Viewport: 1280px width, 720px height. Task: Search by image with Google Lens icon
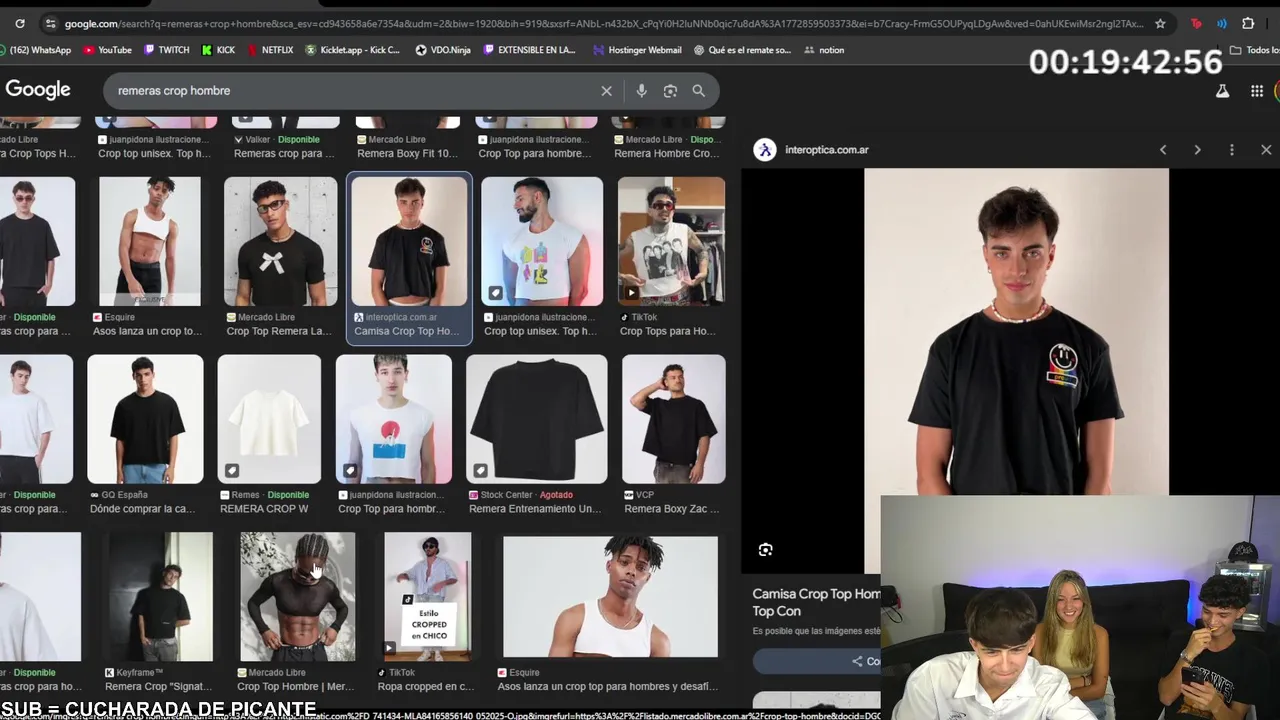tap(670, 91)
